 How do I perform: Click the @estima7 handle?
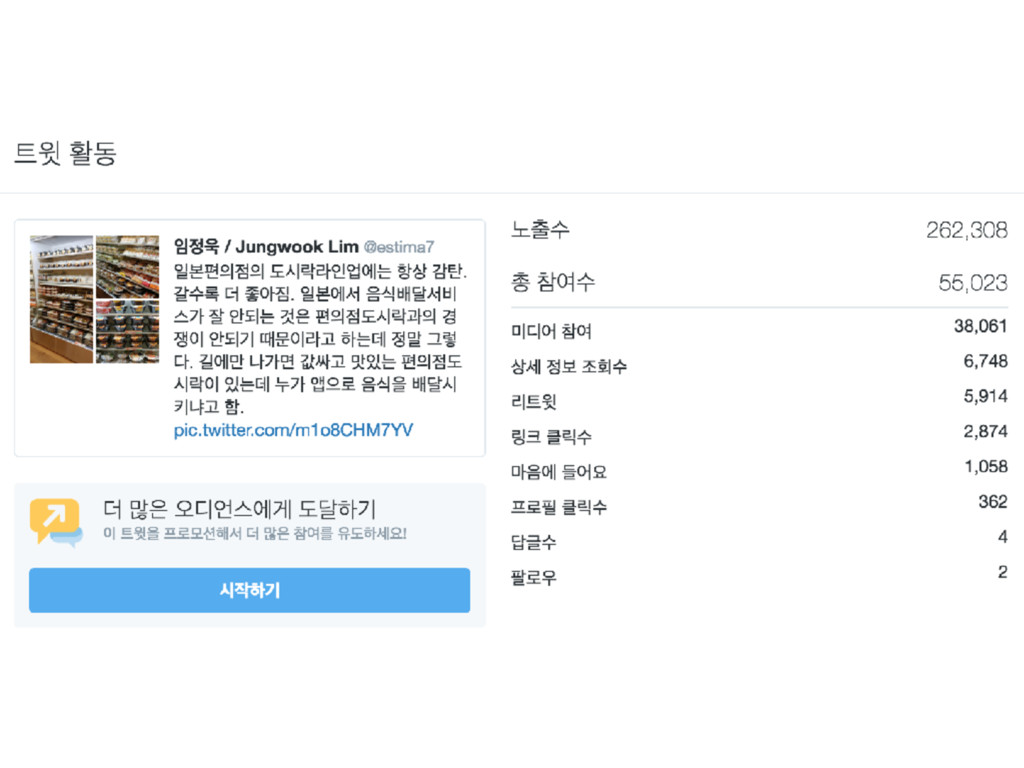(x=399, y=247)
